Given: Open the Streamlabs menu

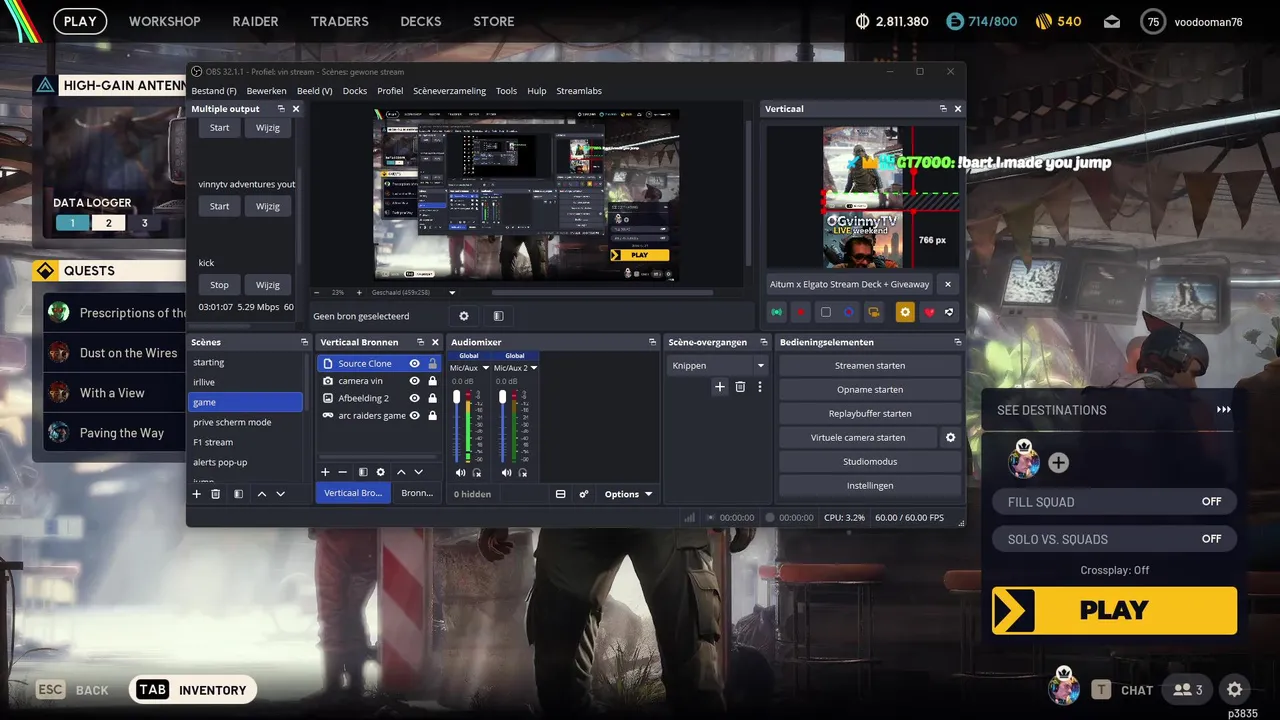Looking at the screenshot, I should coord(579,91).
